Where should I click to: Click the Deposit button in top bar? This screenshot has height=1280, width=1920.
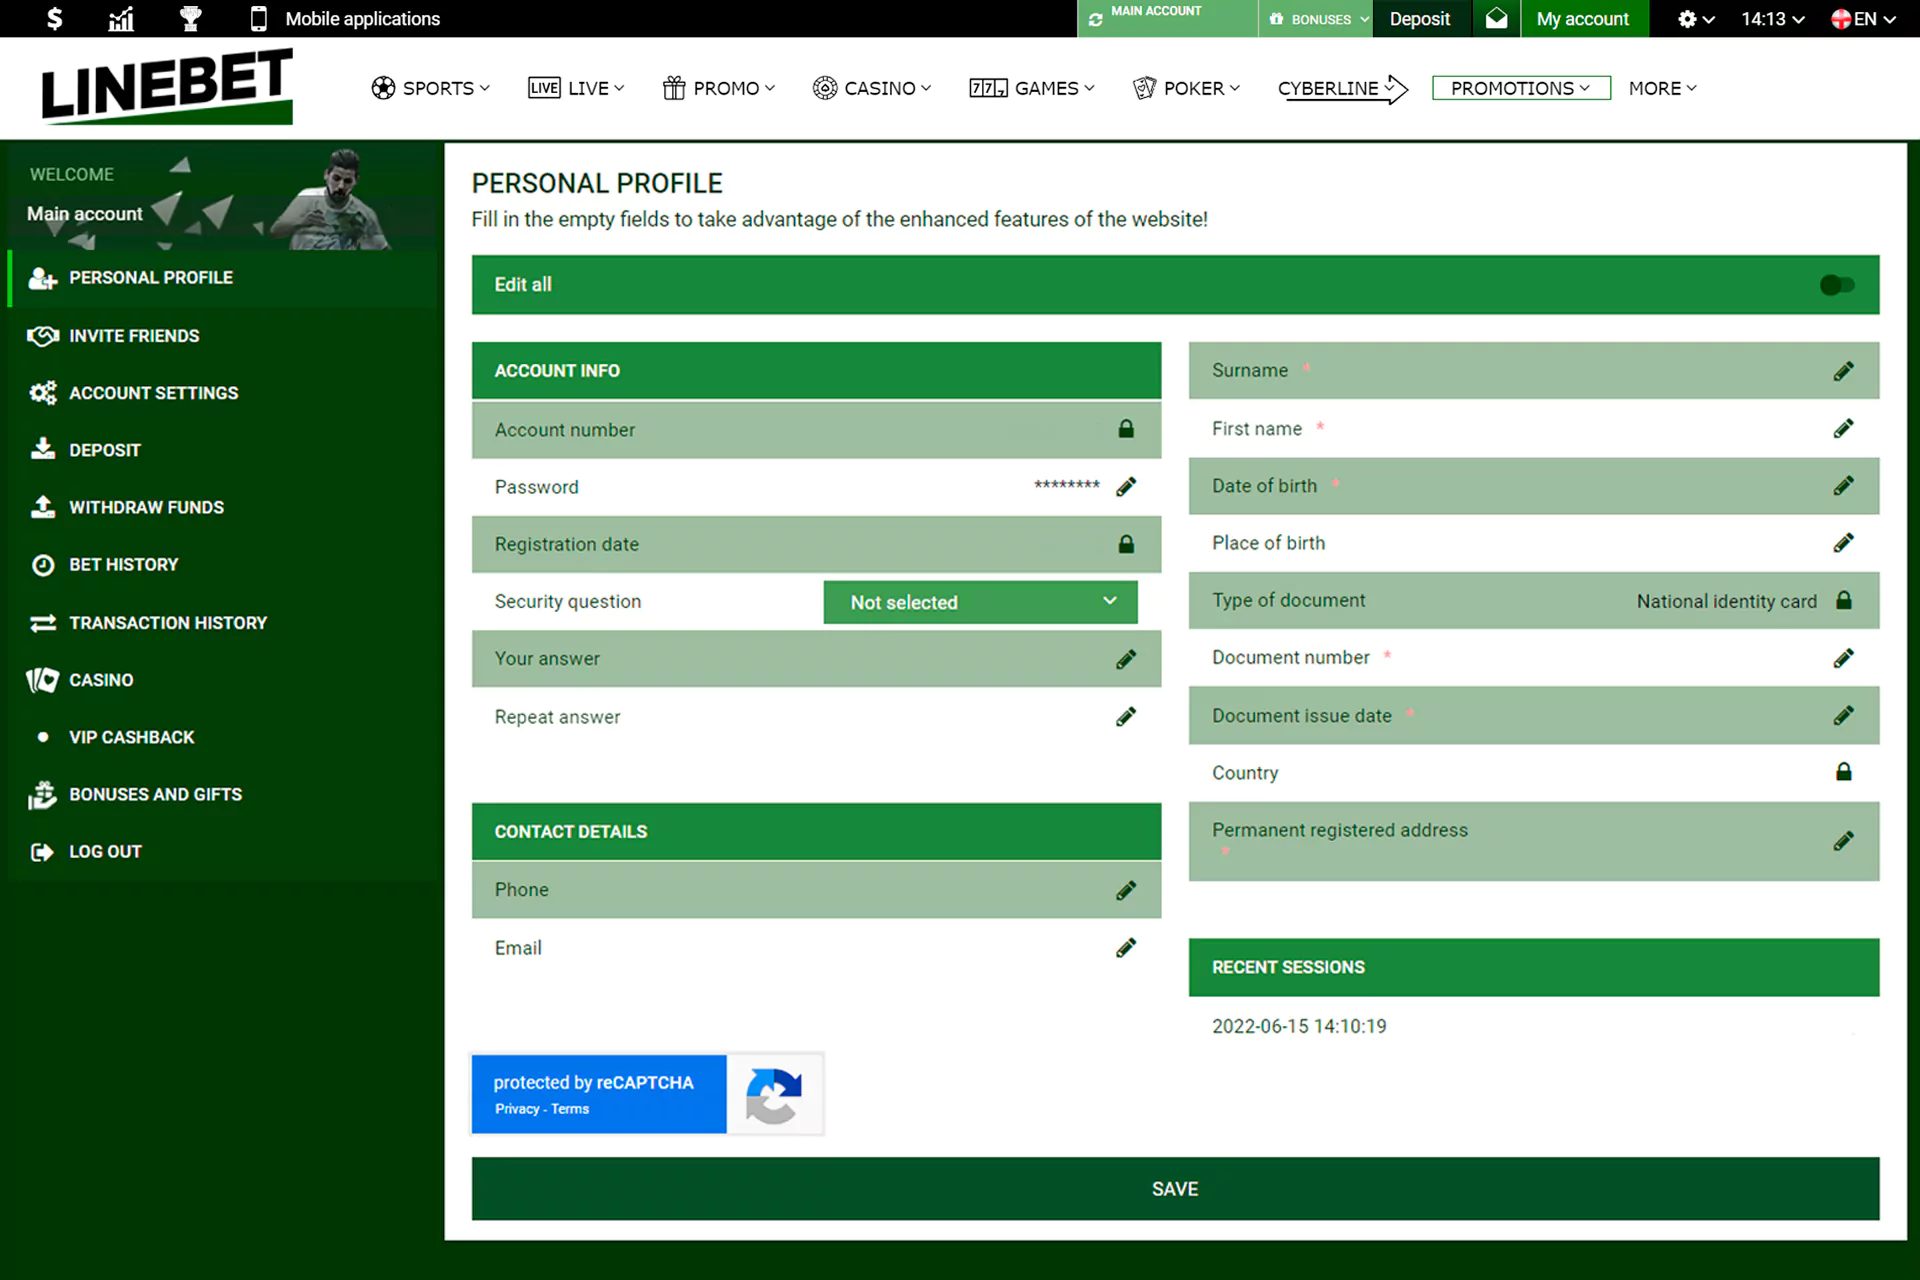tap(1420, 19)
